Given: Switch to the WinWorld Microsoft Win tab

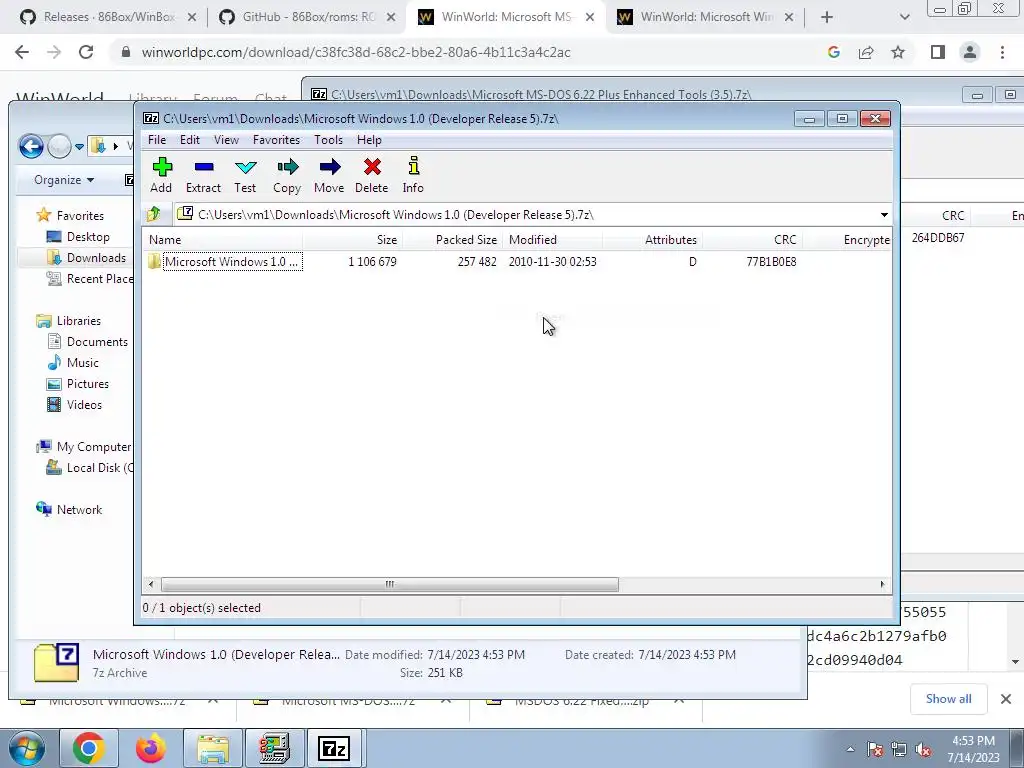Looking at the screenshot, I should (x=705, y=18).
